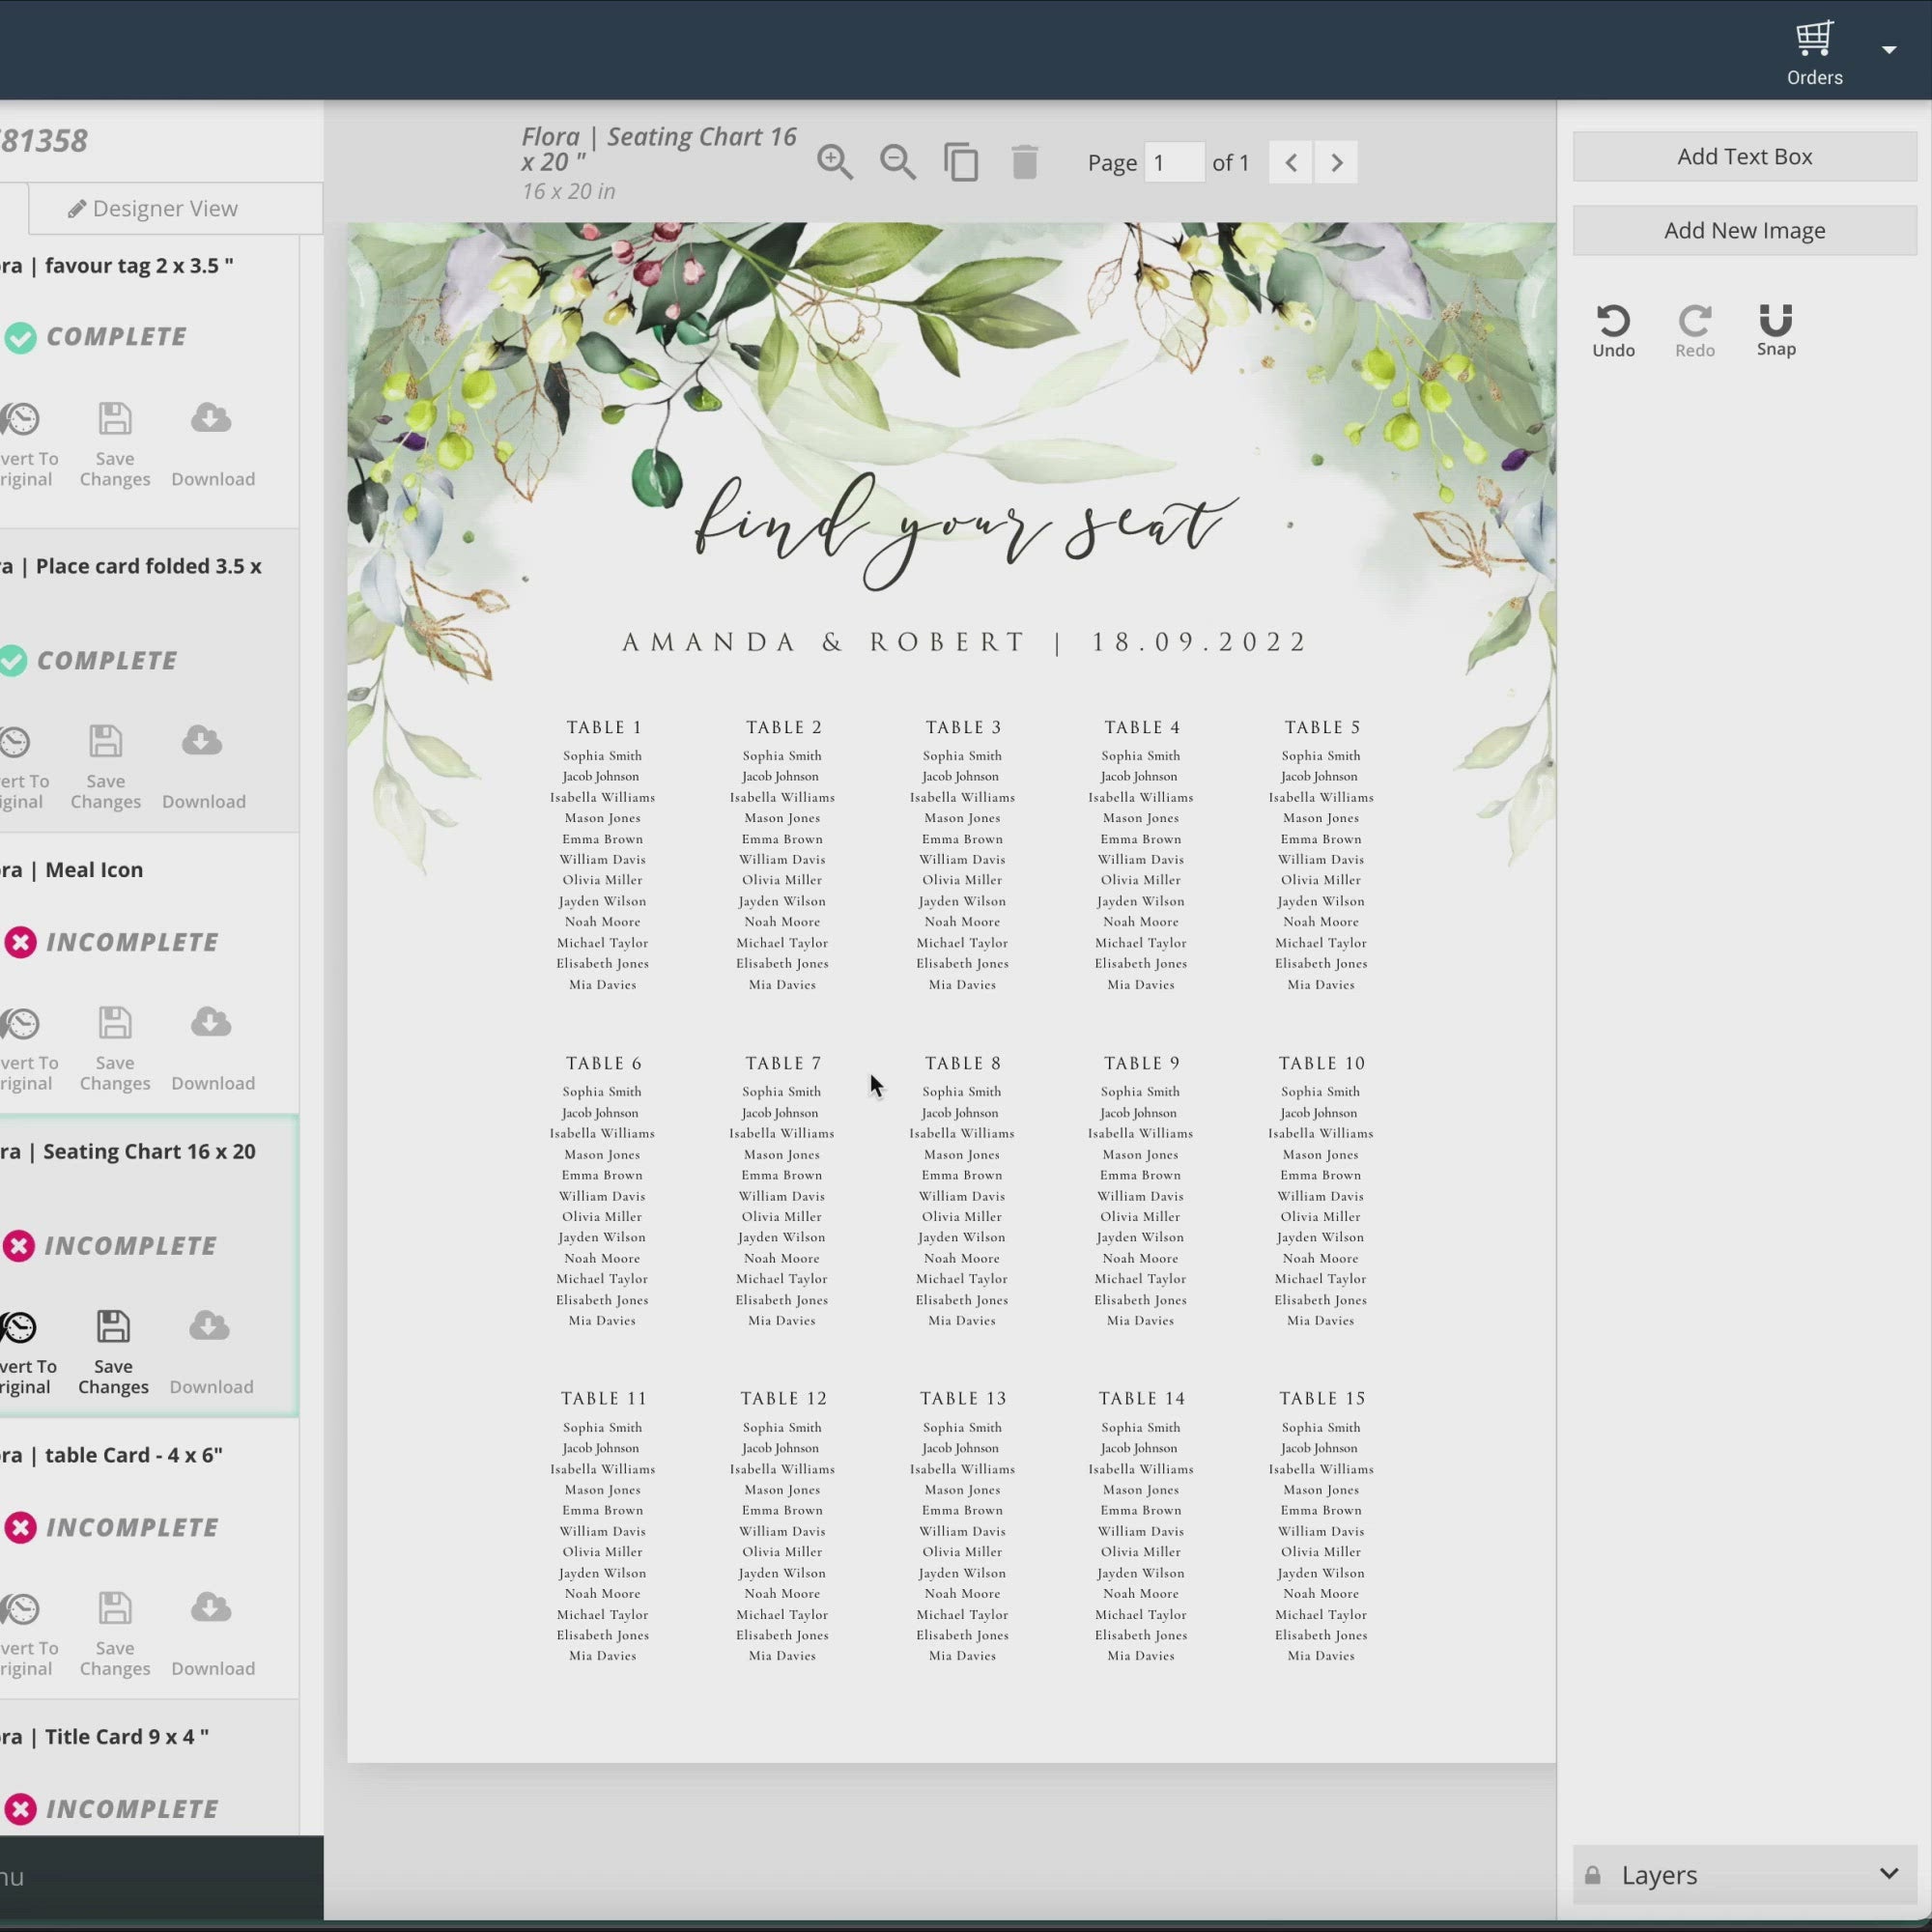Click the Layers lock icon

coord(1593,1875)
